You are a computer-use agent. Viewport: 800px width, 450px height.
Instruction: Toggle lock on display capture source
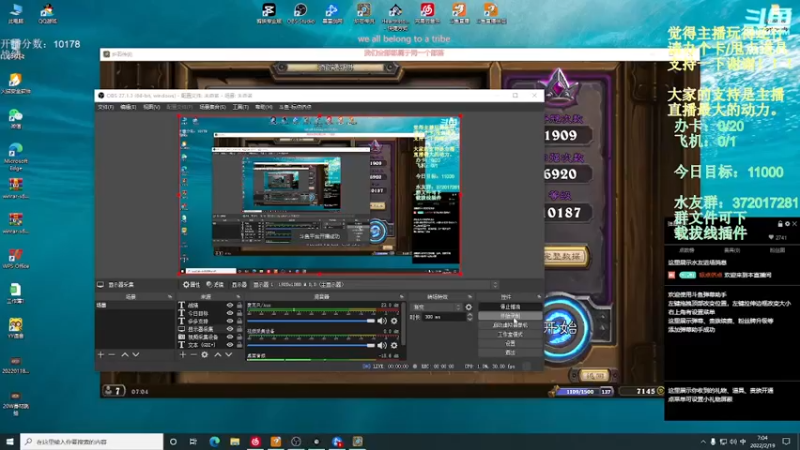(239, 329)
